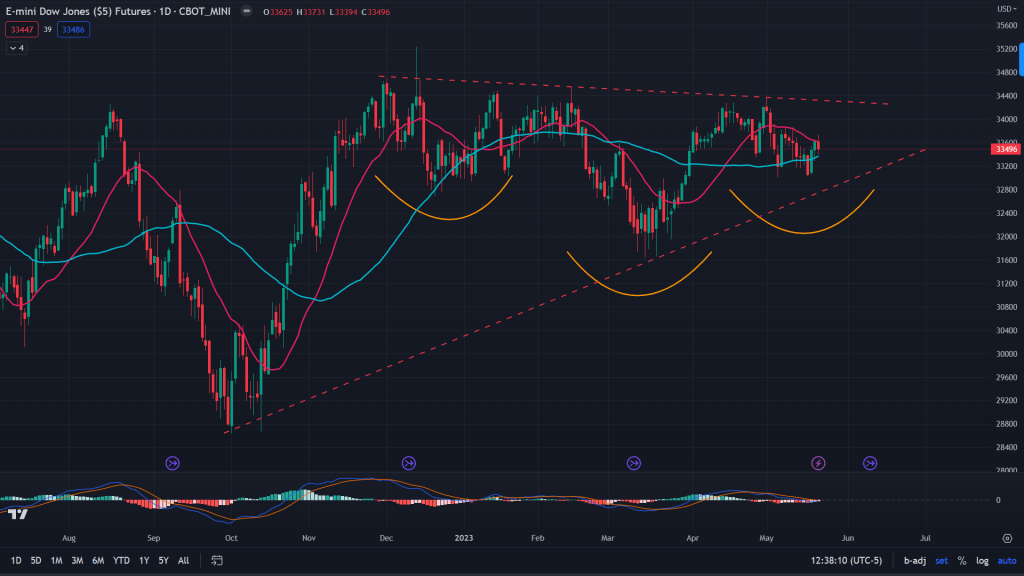
Task: Toggle the percent (%) scale mode
Action: [x=962, y=561]
